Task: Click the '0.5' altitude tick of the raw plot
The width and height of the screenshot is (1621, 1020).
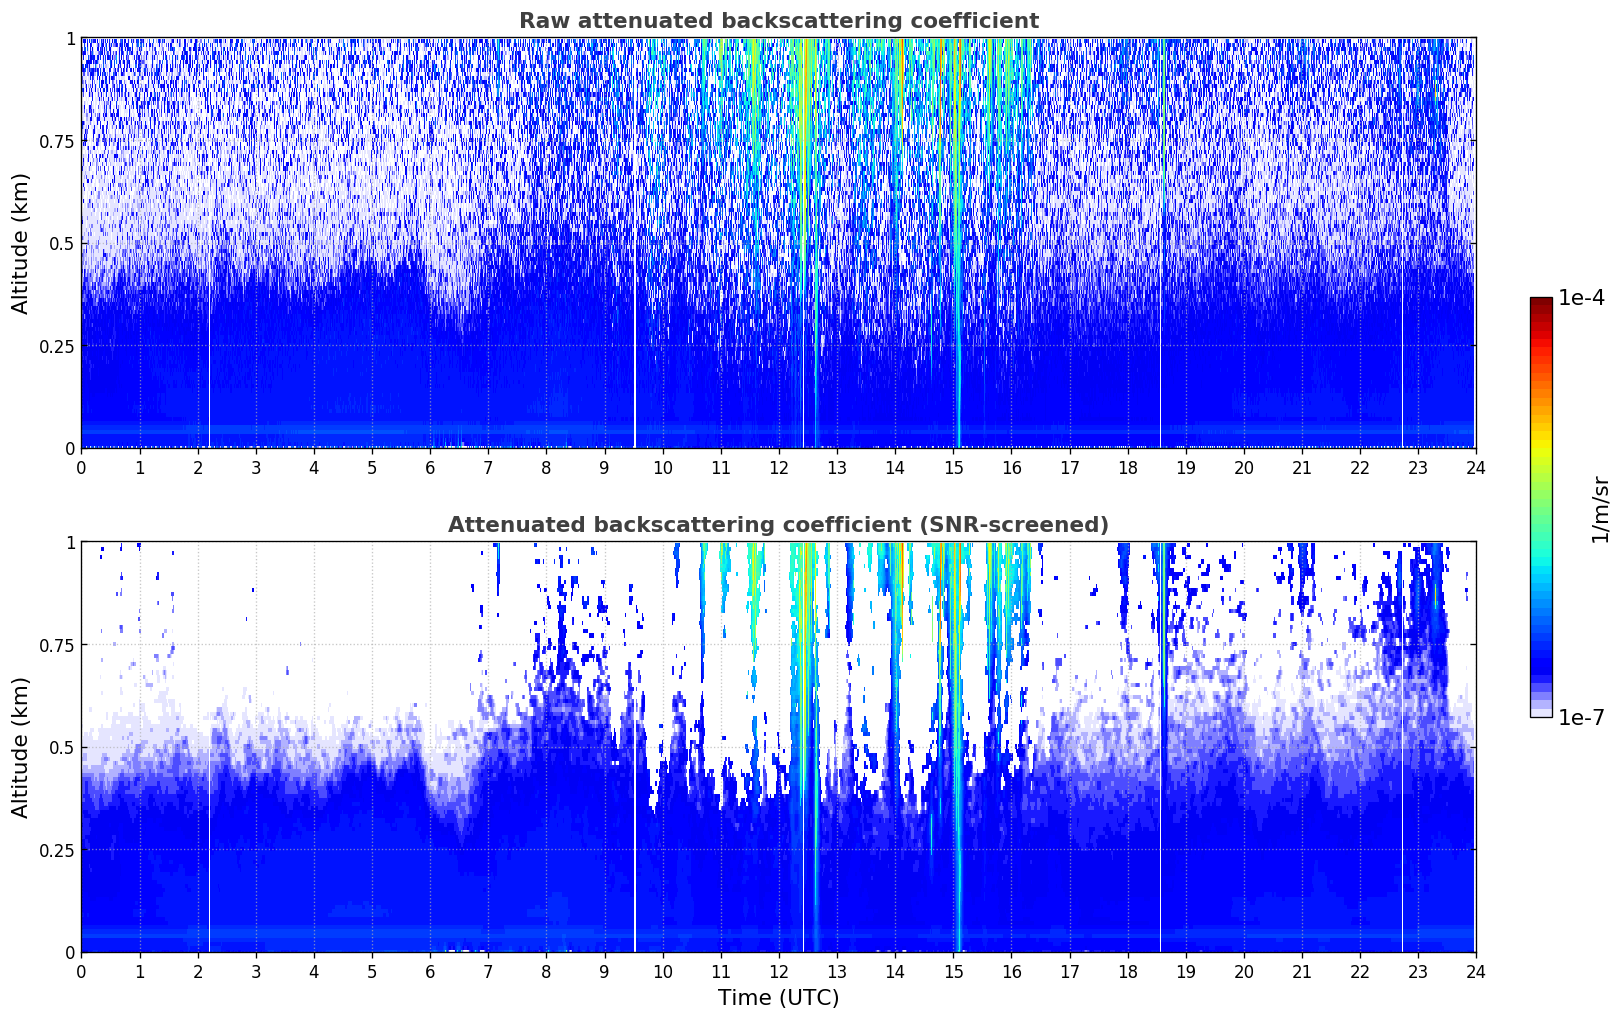Action: [63, 243]
